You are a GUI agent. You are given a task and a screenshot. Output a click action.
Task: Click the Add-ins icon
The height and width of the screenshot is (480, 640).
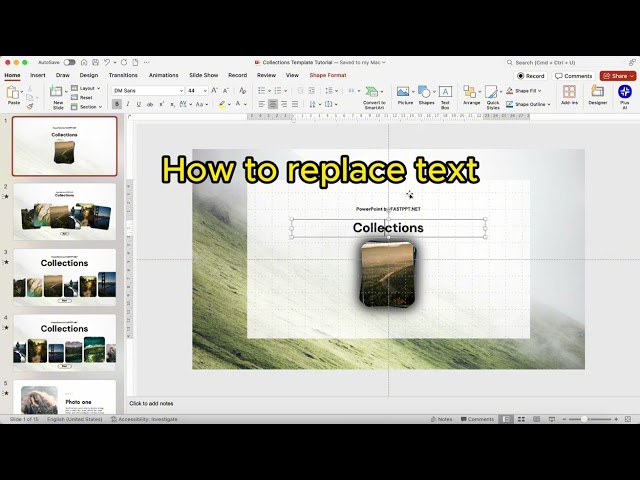[x=569, y=92]
